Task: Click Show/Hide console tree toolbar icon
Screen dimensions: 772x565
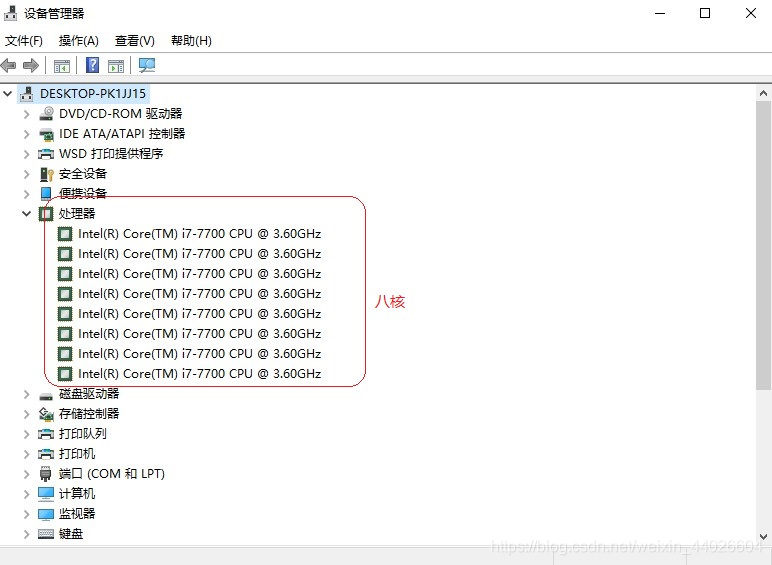Action: [x=62, y=65]
